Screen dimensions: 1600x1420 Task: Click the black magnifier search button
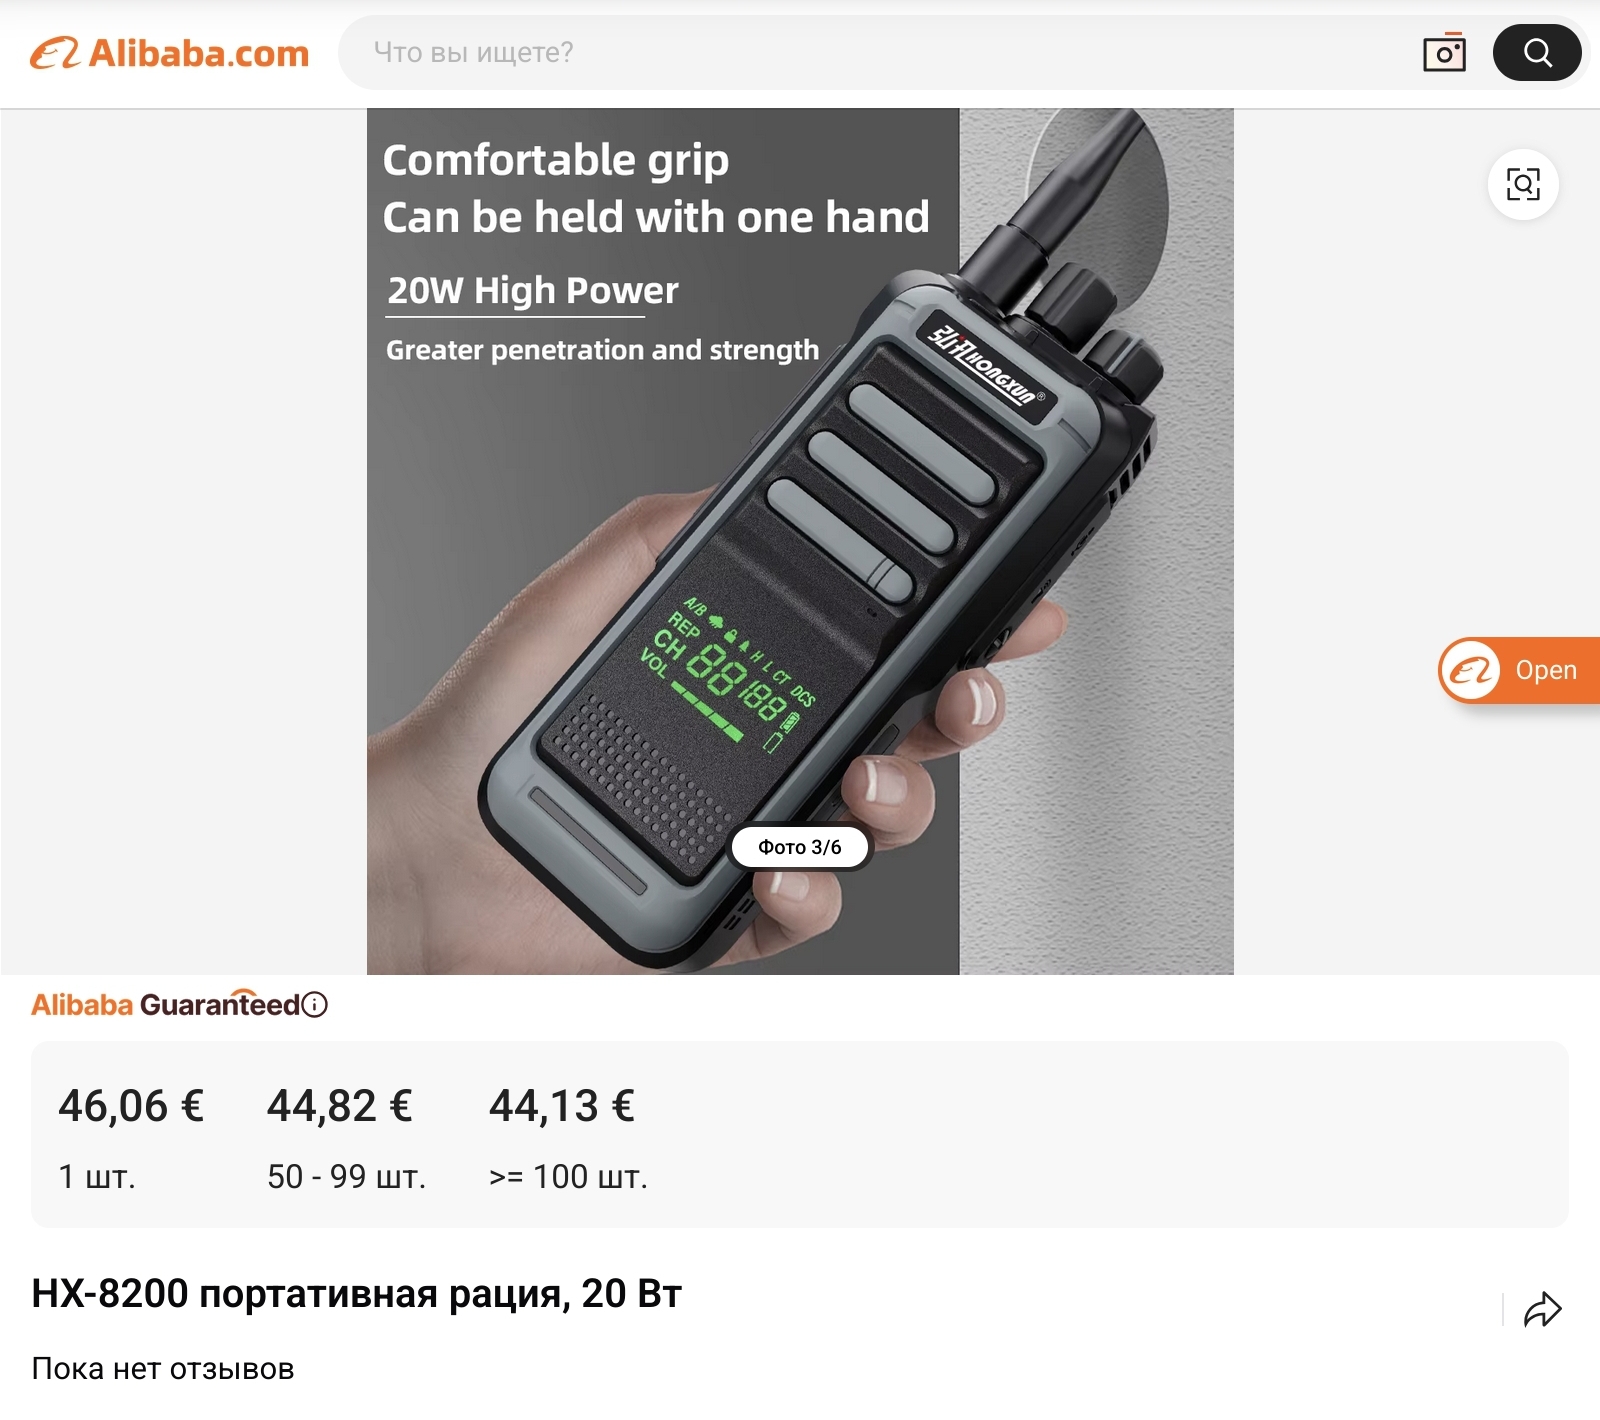[1537, 53]
